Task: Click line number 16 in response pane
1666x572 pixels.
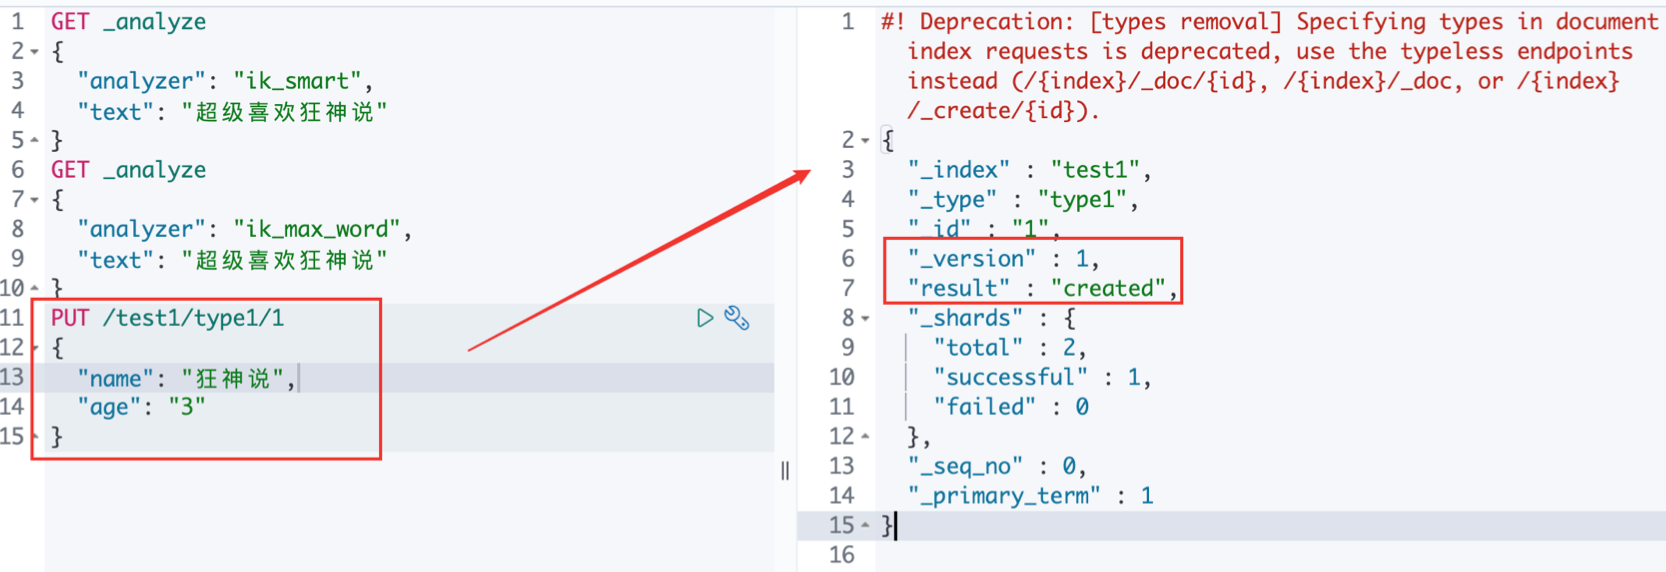Action: [842, 555]
